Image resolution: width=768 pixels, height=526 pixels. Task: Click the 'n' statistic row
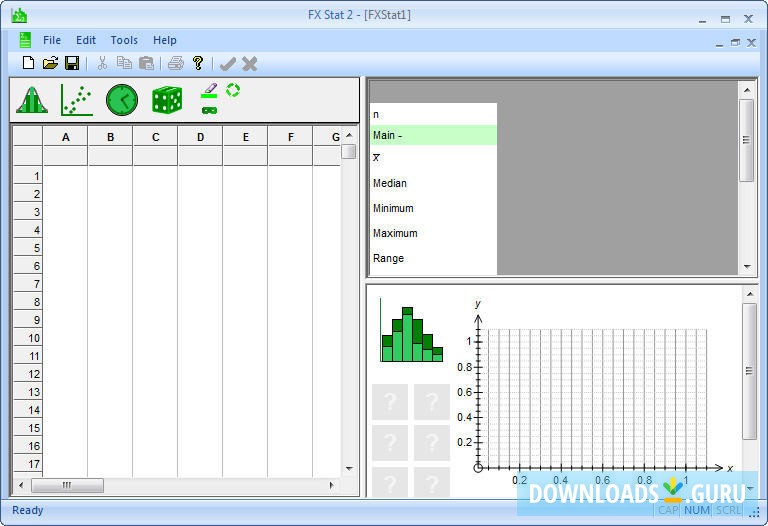click(x=433, y=114)
